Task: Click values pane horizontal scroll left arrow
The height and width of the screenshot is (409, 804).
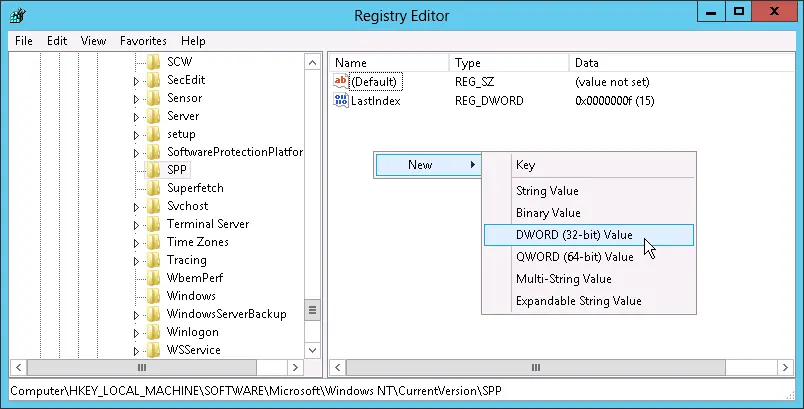Action: 337,367
